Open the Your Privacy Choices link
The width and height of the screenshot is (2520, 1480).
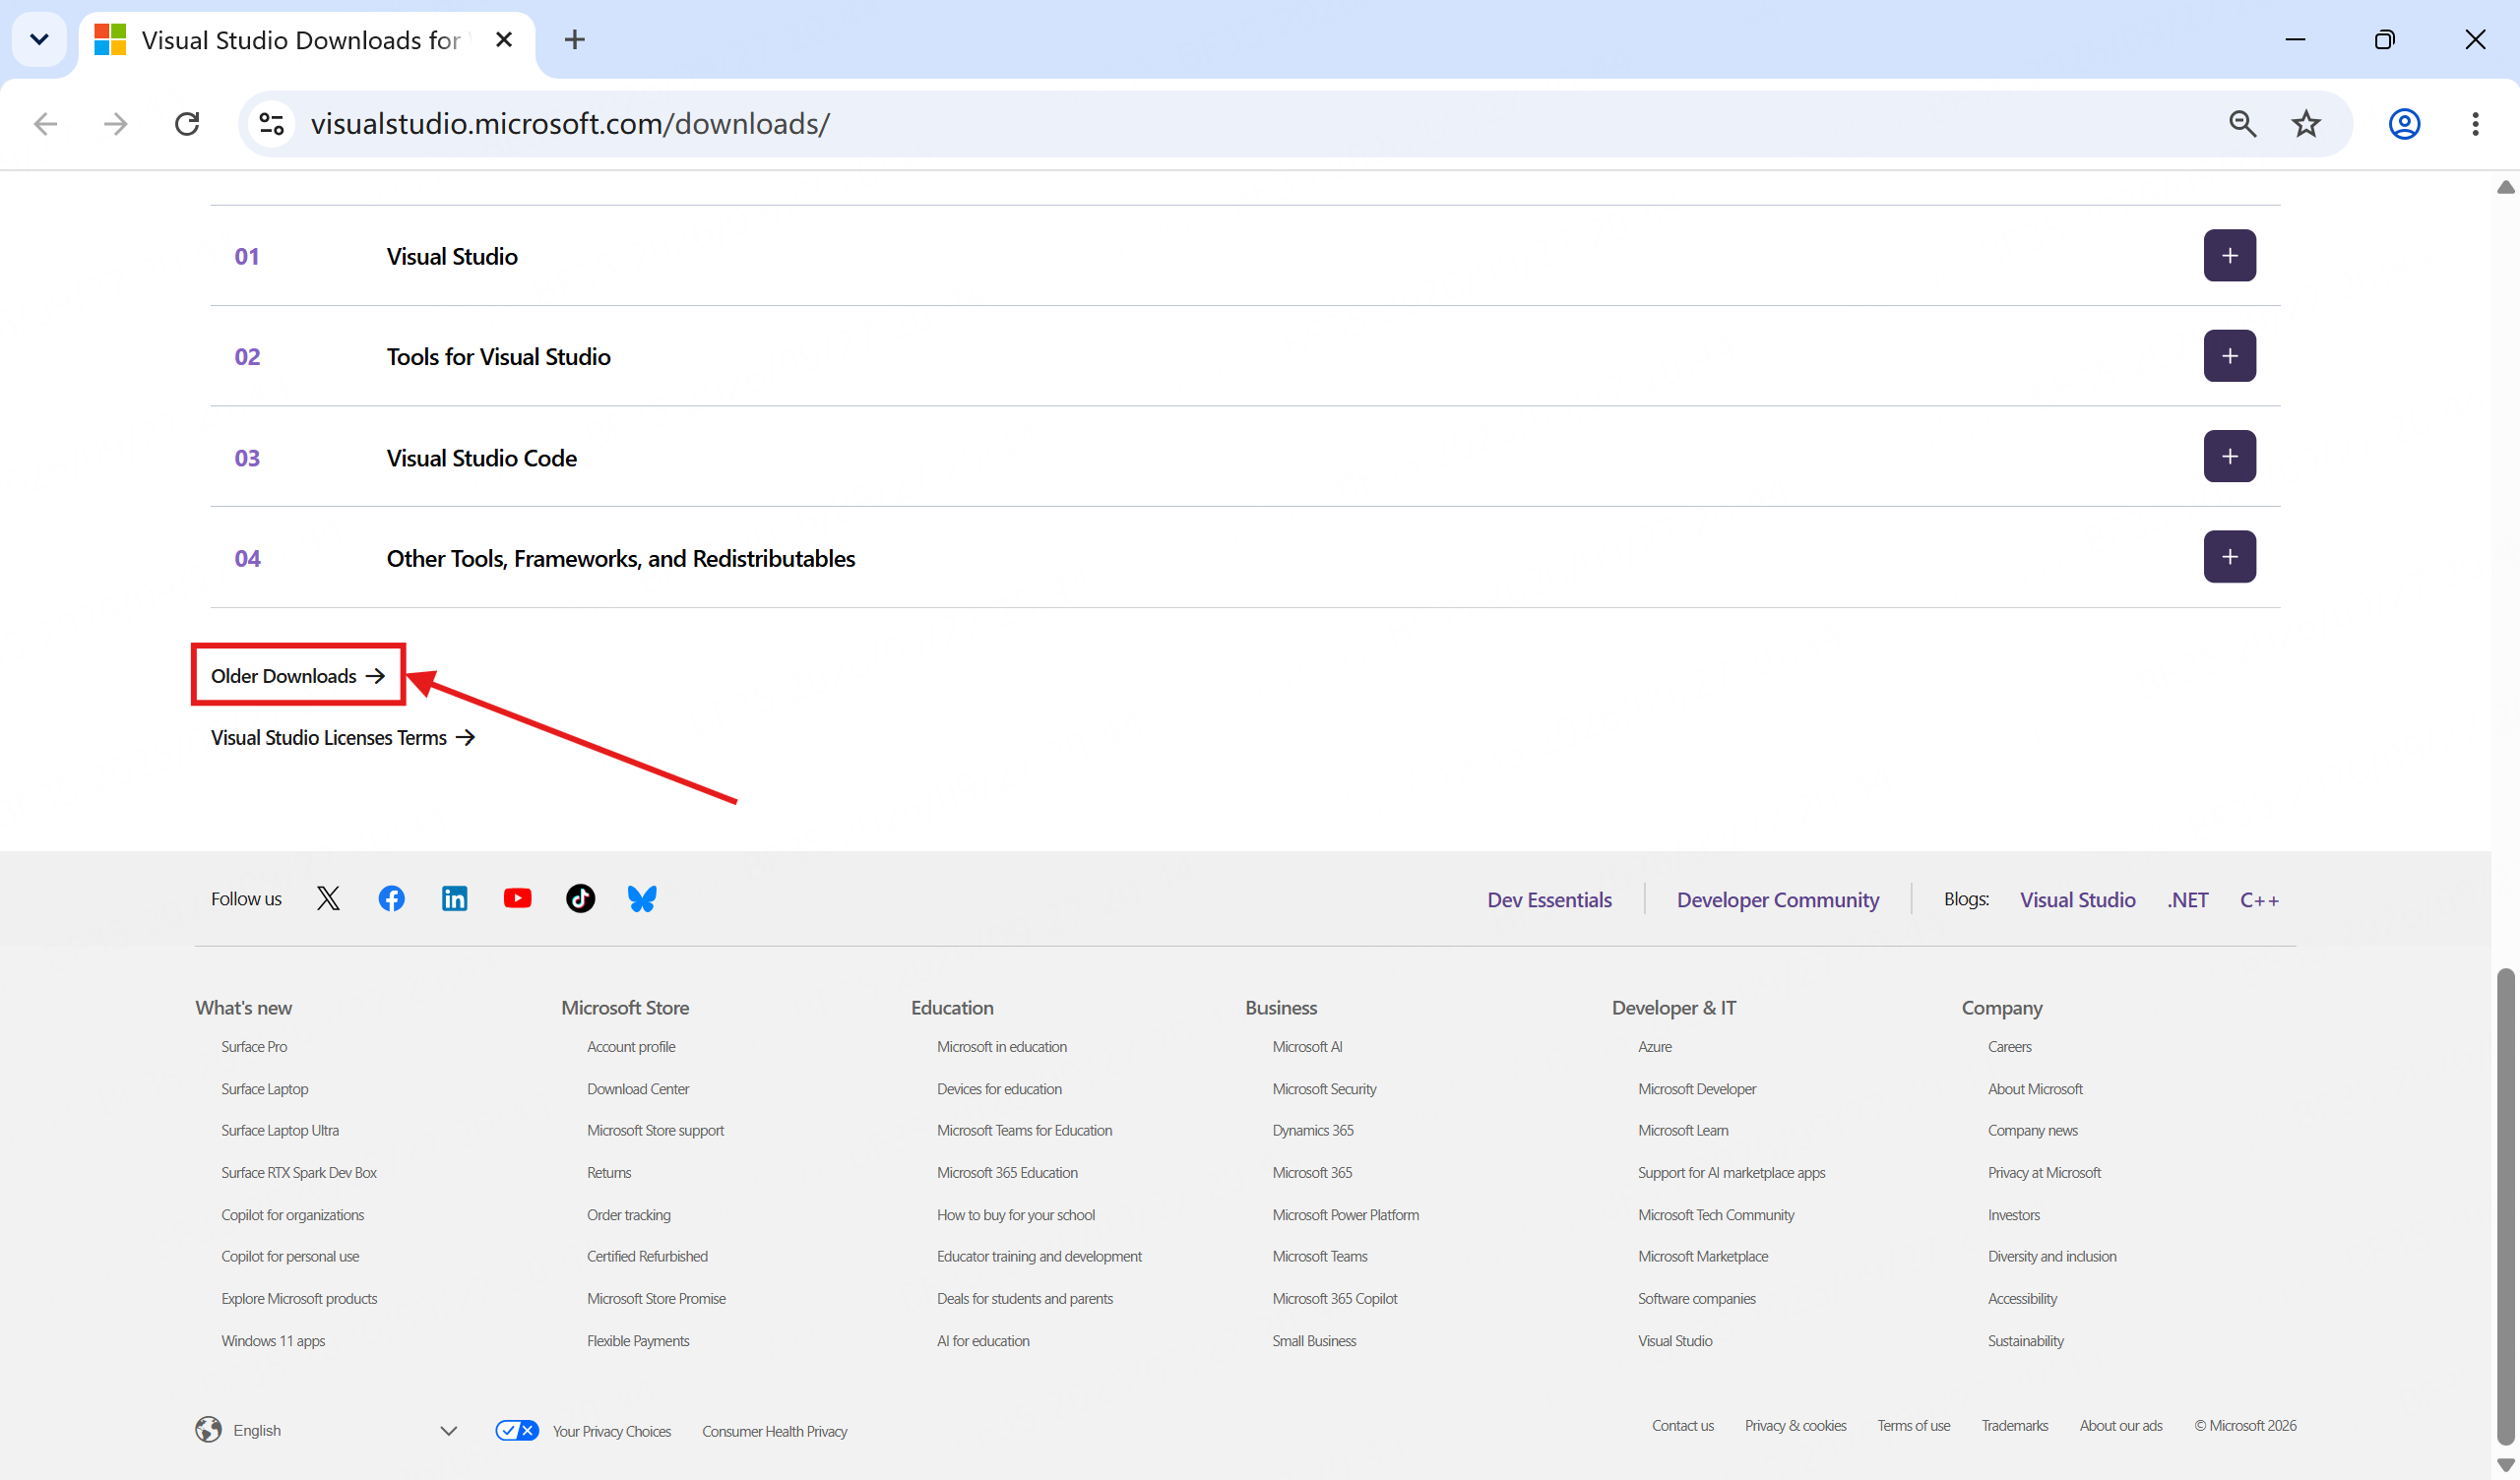[x=612, y=1432]
